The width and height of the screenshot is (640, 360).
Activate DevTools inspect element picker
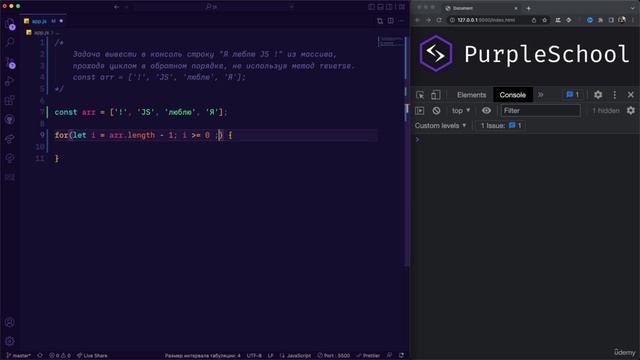[420, 95]
